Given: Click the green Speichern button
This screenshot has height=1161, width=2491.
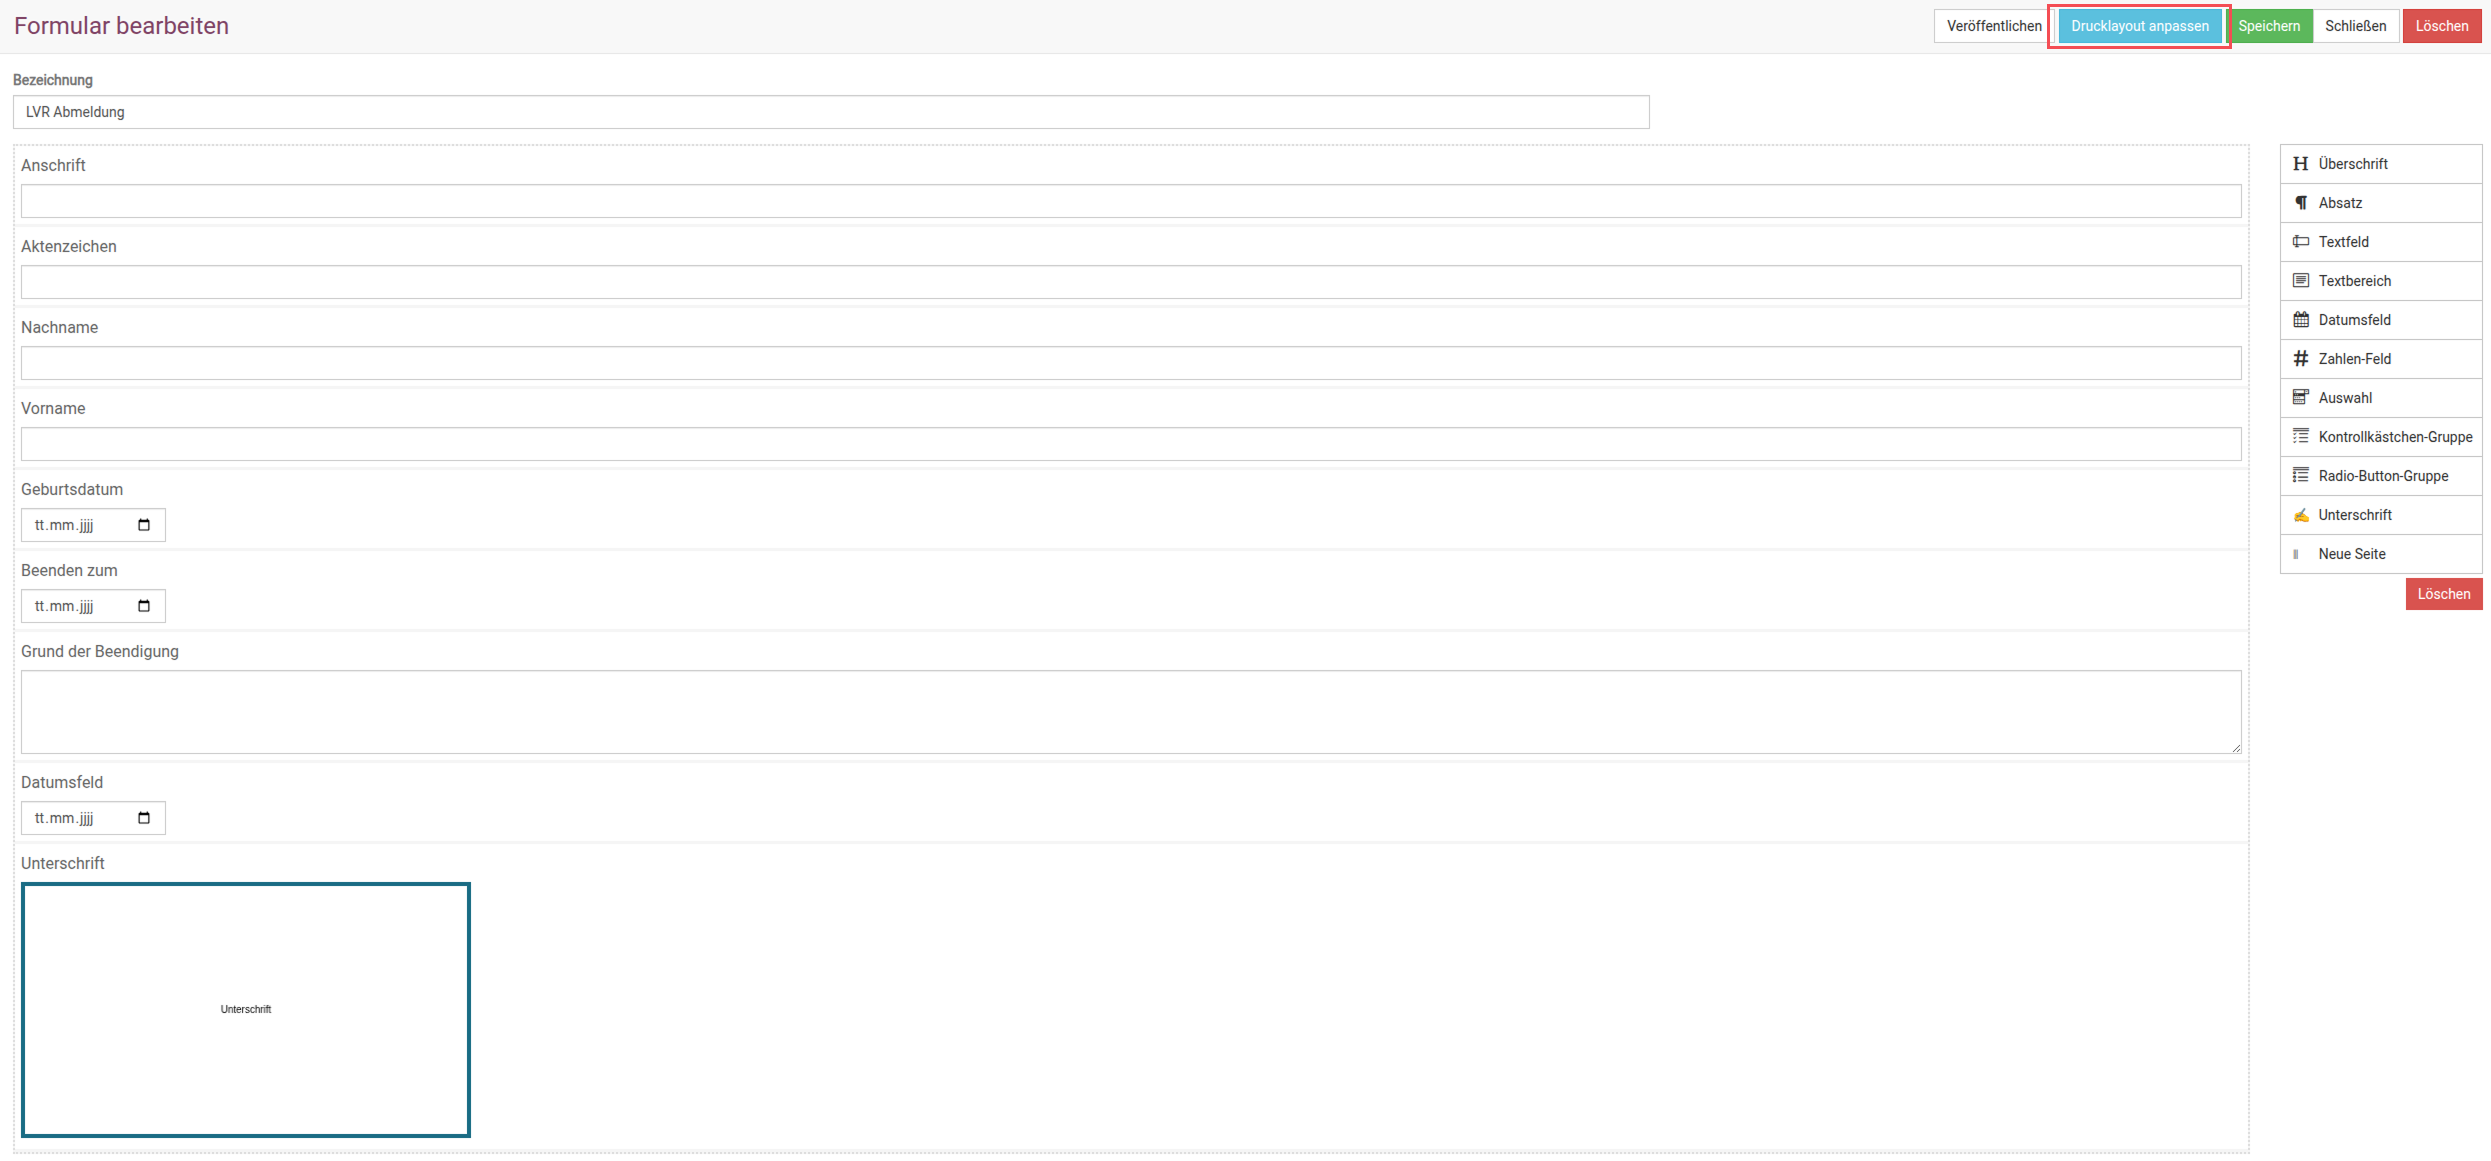Looking at the screenshot, I should (2269, 26).
